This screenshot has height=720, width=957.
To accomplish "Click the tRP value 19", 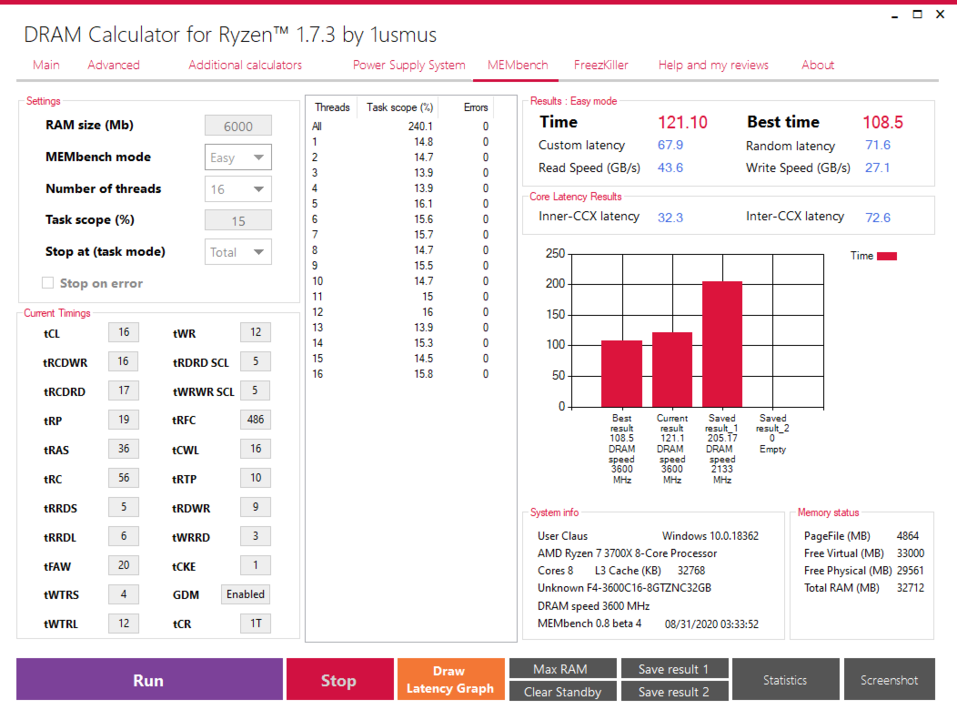I will (123, 420).
